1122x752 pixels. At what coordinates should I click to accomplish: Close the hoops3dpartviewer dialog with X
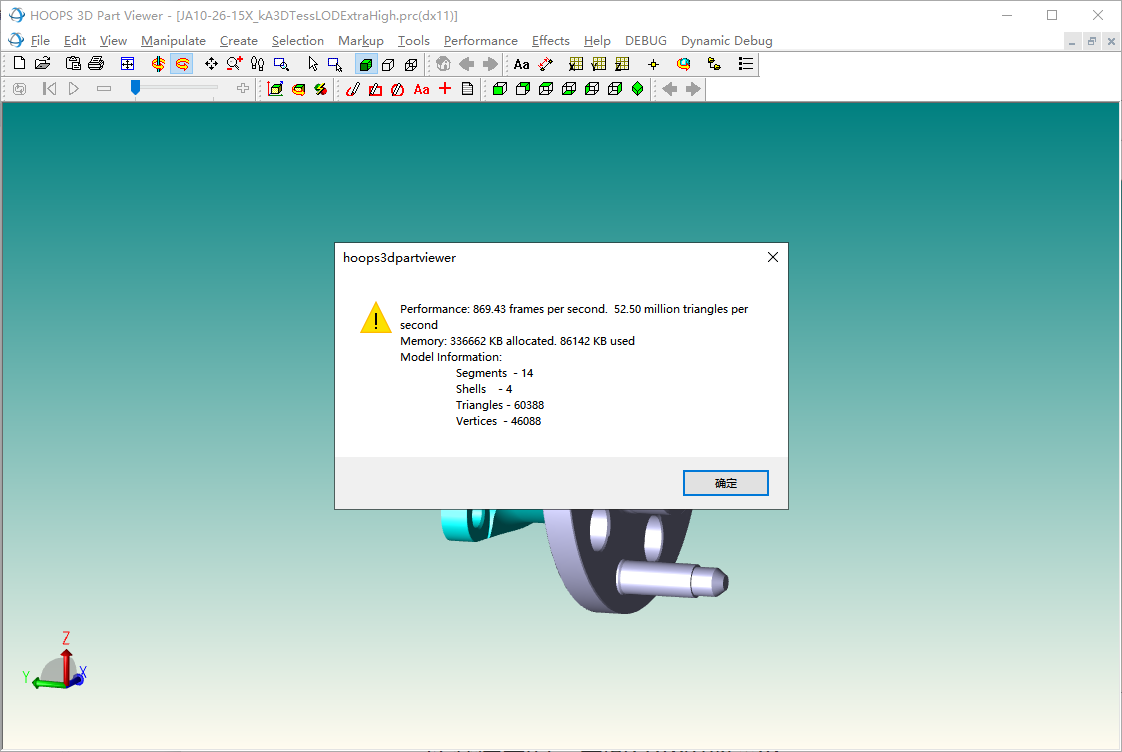point(773,257)
